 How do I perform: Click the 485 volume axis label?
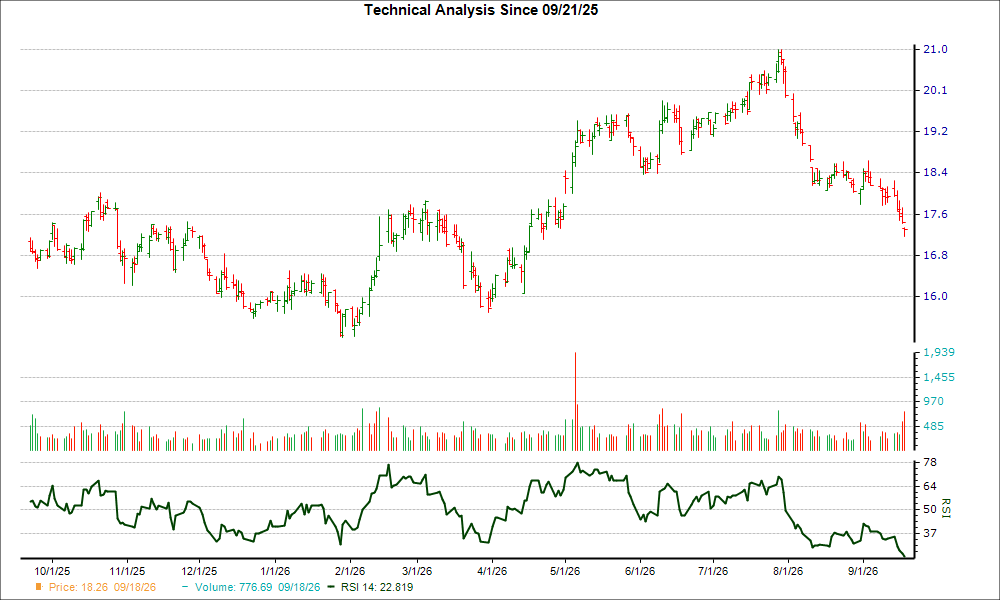point(933,426)
